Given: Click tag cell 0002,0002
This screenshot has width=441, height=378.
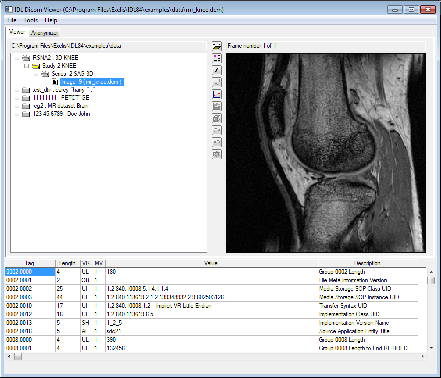Looking at the screenshot, I should 30,289.
